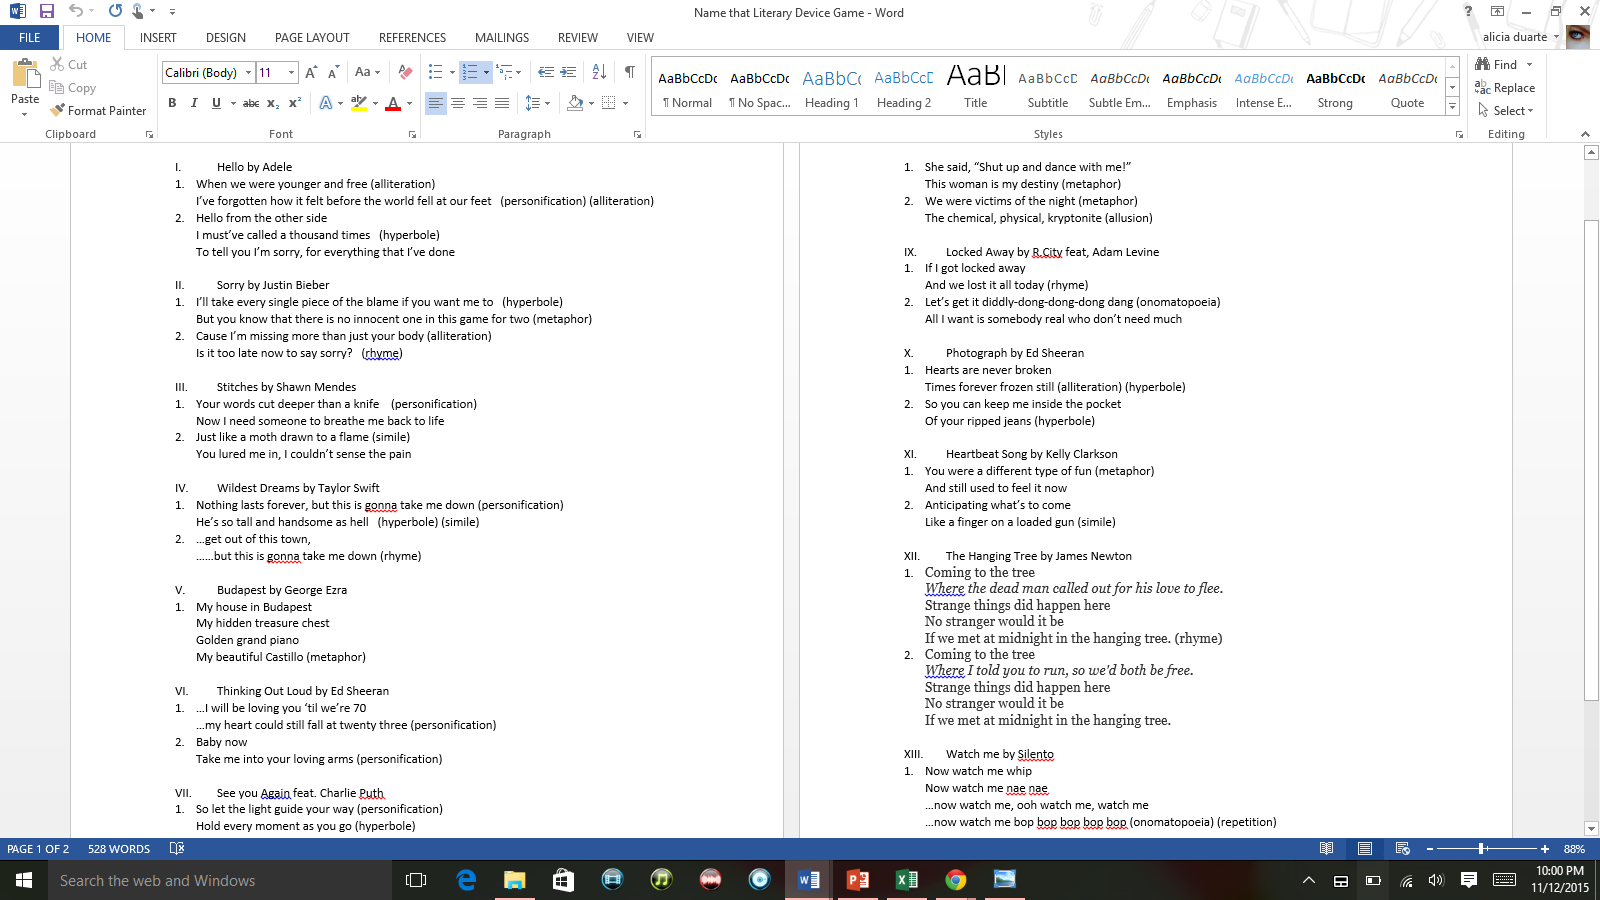
Task: Center align the paragraph
Action: coord(458,103)
